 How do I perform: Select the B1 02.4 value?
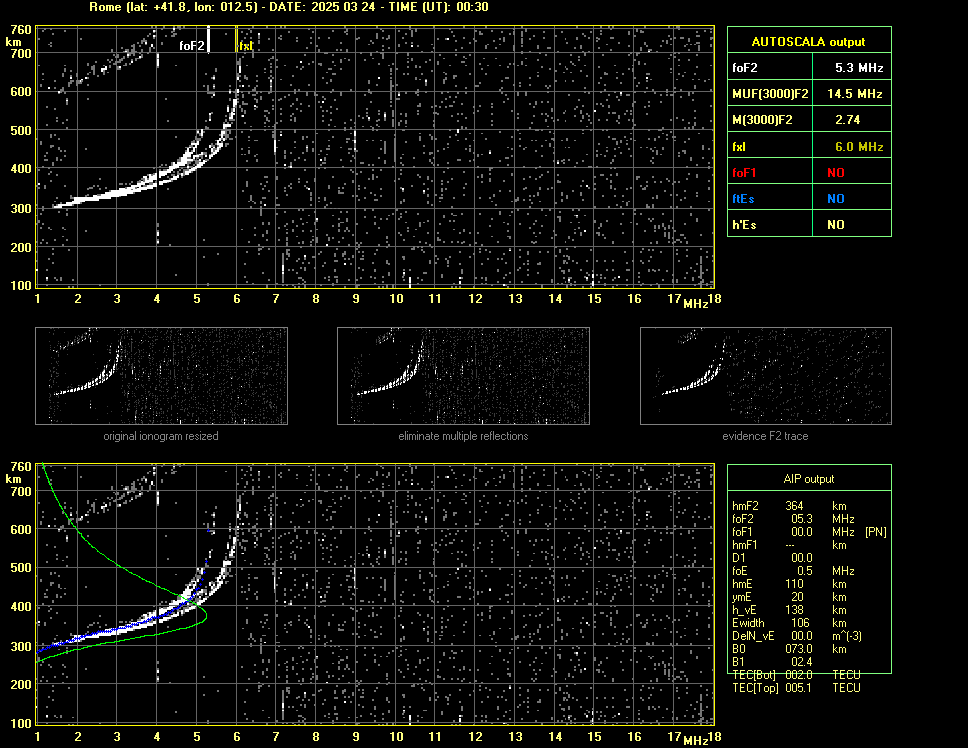pyautogui.click(x=802, y=662)
